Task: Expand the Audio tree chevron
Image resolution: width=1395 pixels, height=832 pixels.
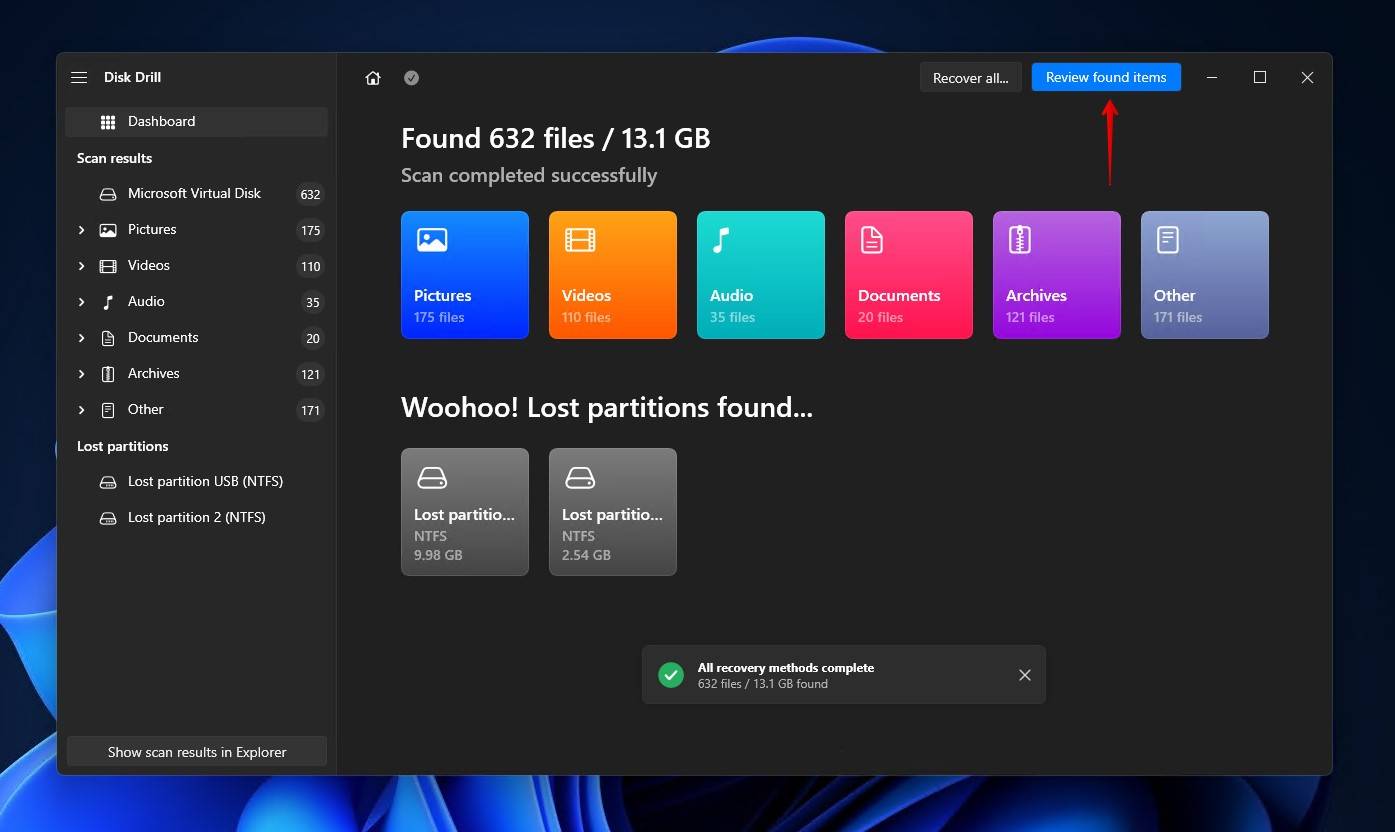Action: (81, 302)
